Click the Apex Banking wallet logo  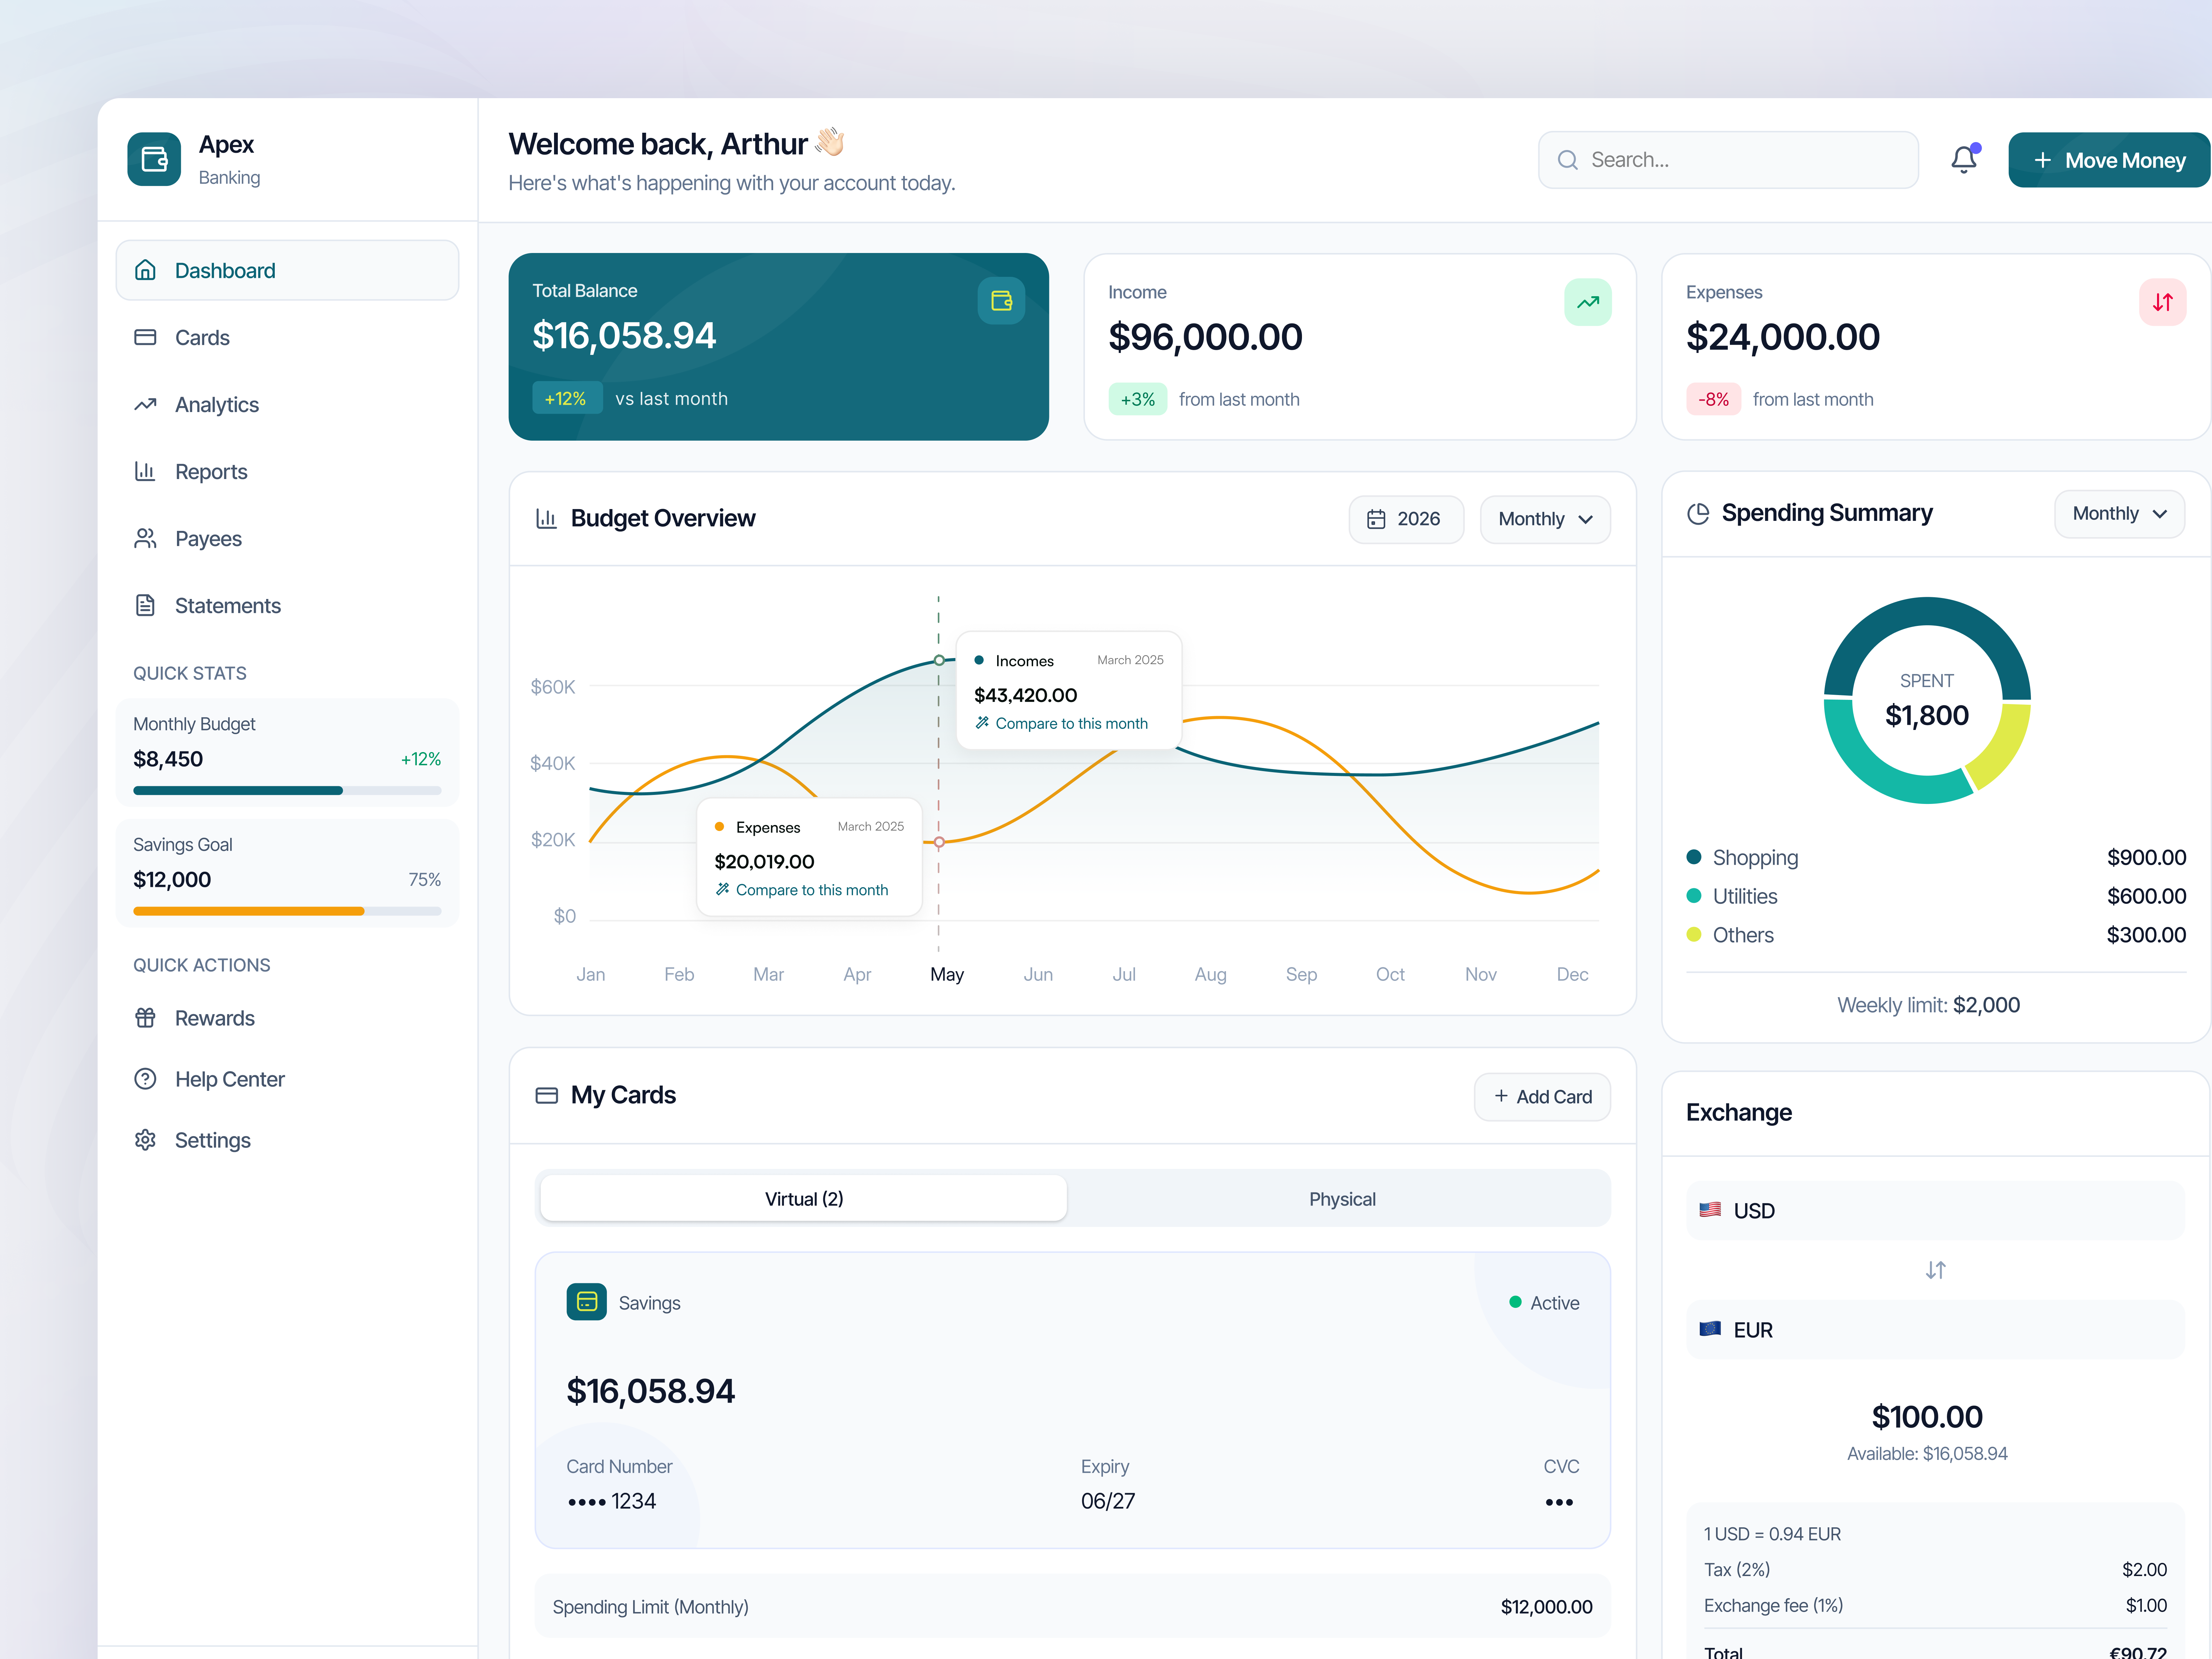click(x=154, y=159)
